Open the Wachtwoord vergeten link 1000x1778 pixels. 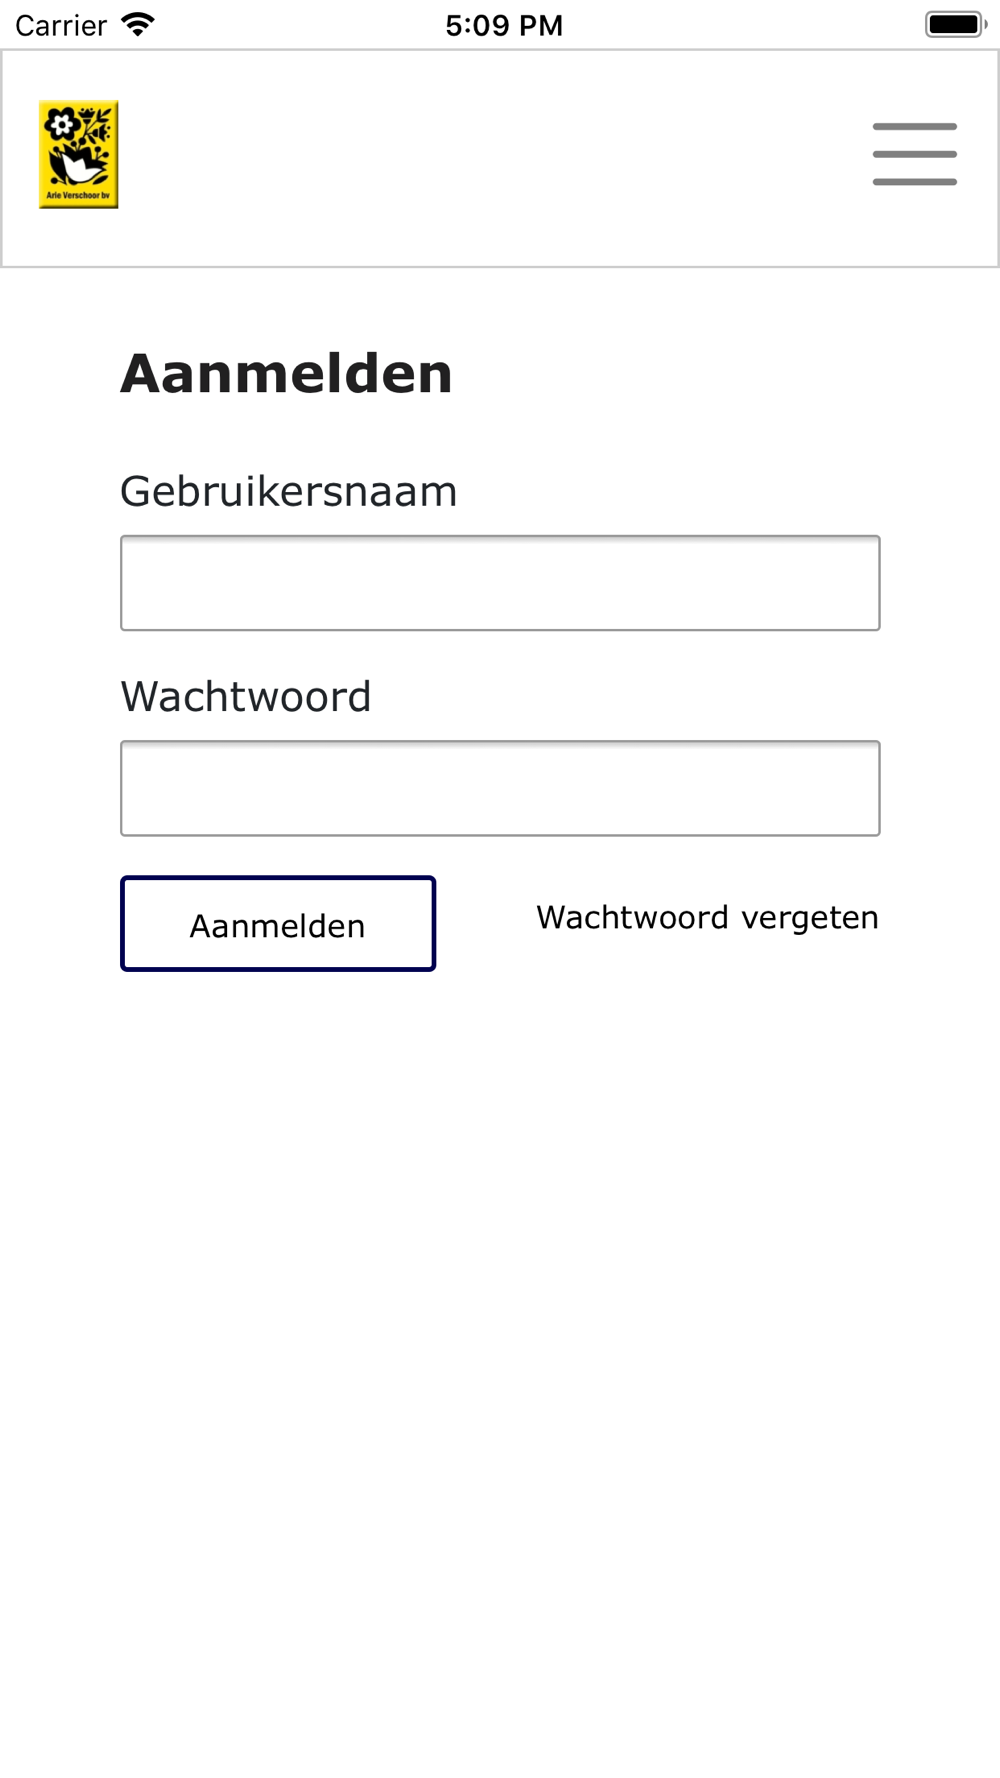pyautogui.click(x=707, y=917)
